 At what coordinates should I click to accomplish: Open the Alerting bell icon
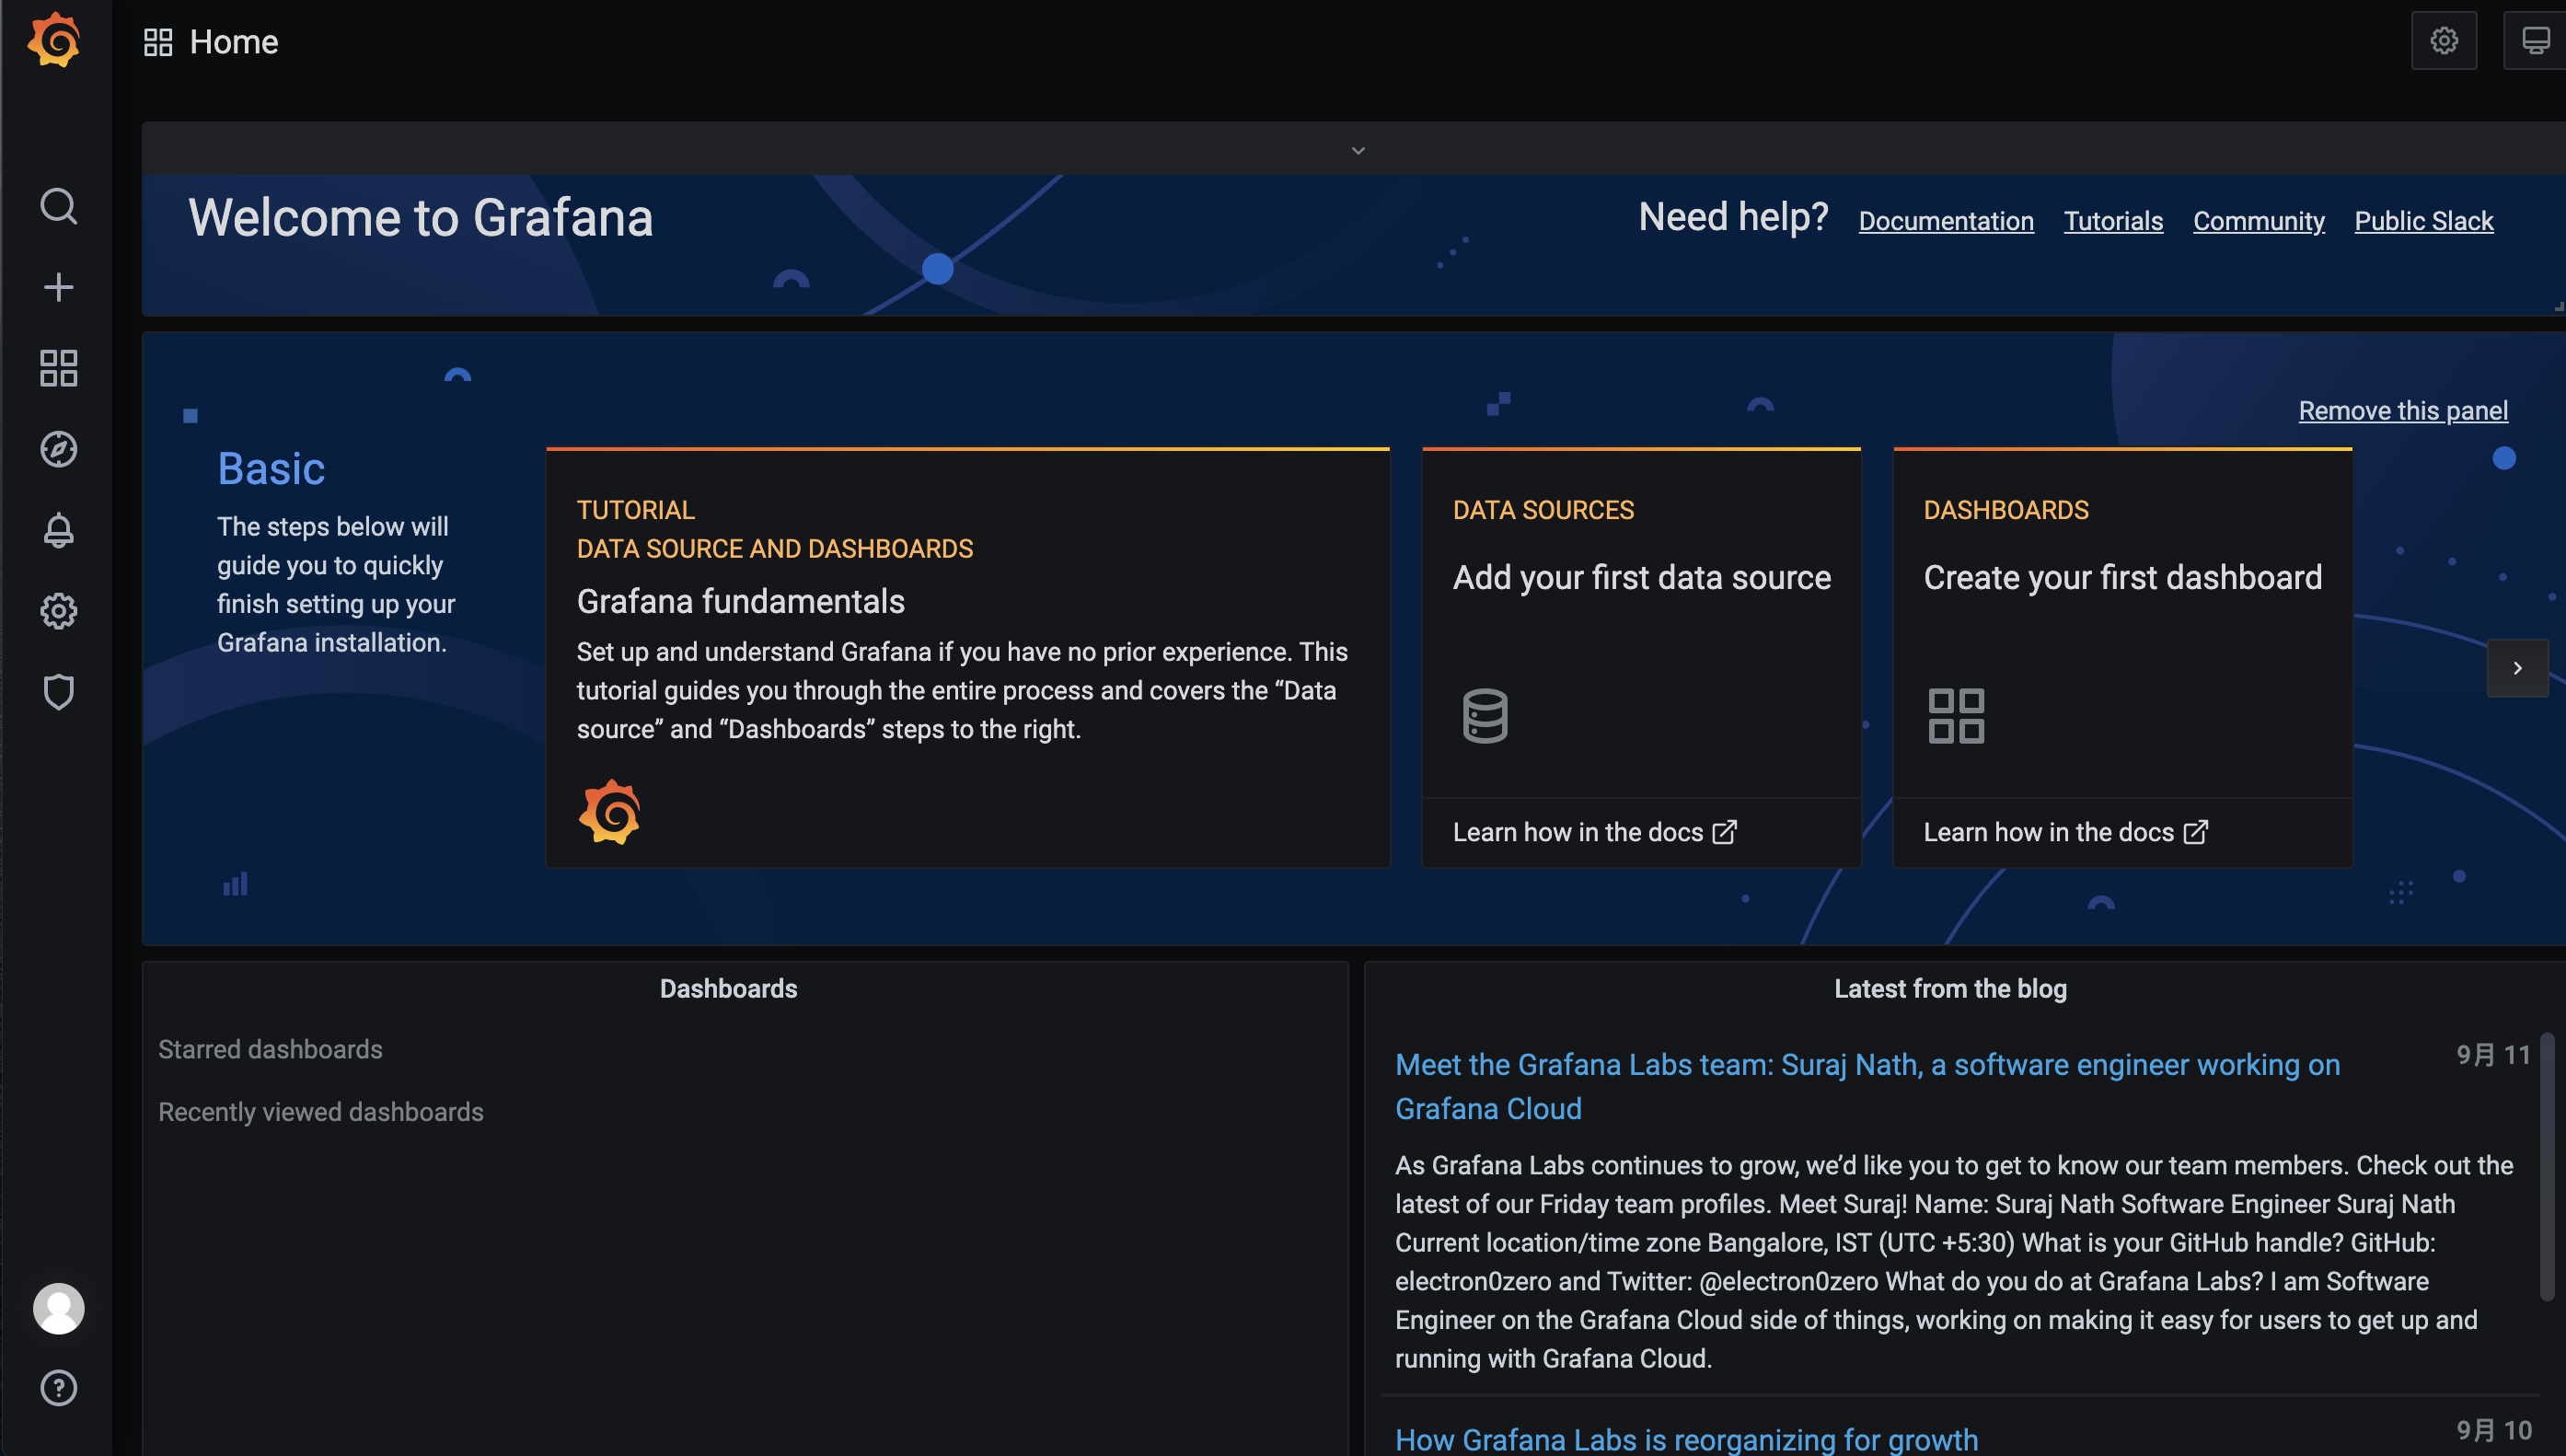pyautogui.click(x=58, y=530)
